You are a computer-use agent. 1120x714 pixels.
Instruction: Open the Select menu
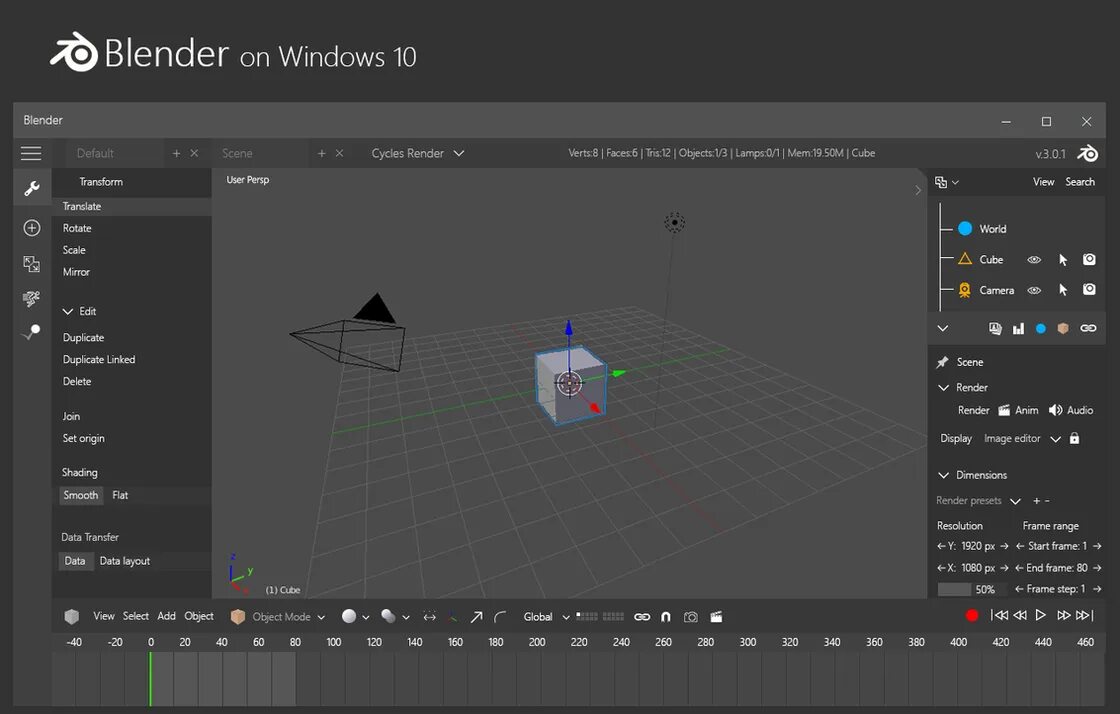pyautogui.click(x=136, y=616)
